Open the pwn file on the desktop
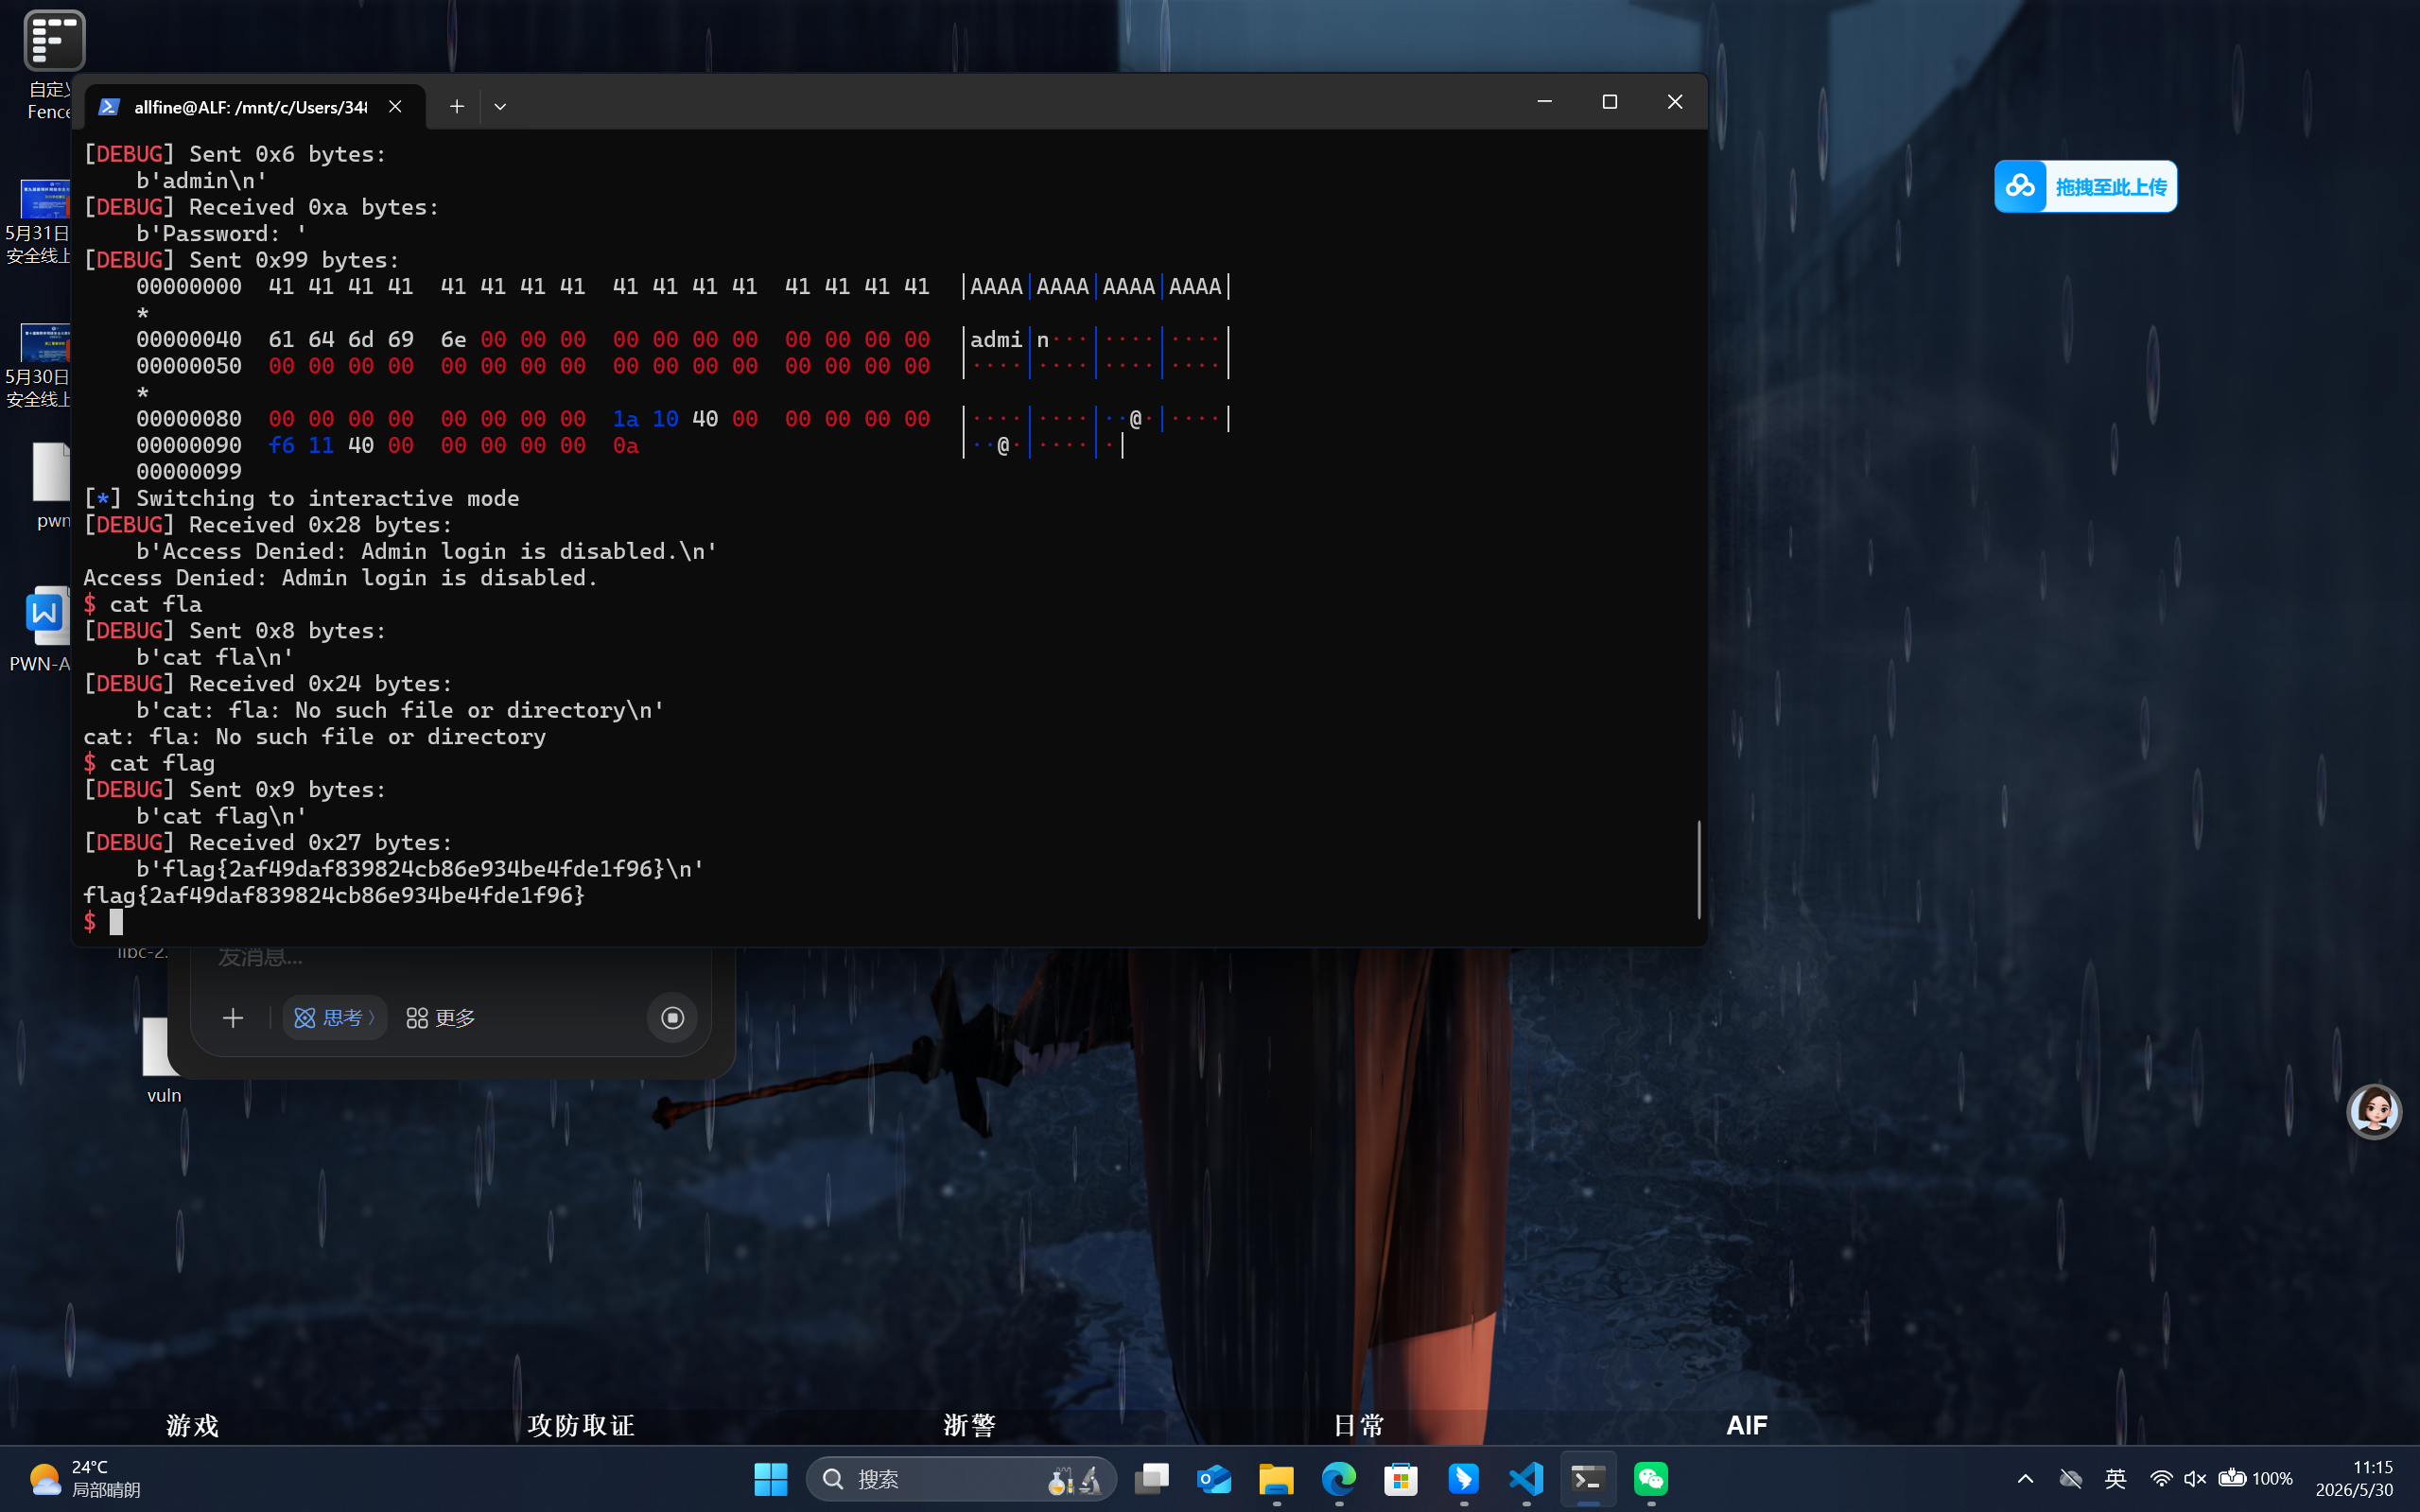The height and width of the screenshot is (1512, 2420). pyautogui.click(x=50, y=486)
